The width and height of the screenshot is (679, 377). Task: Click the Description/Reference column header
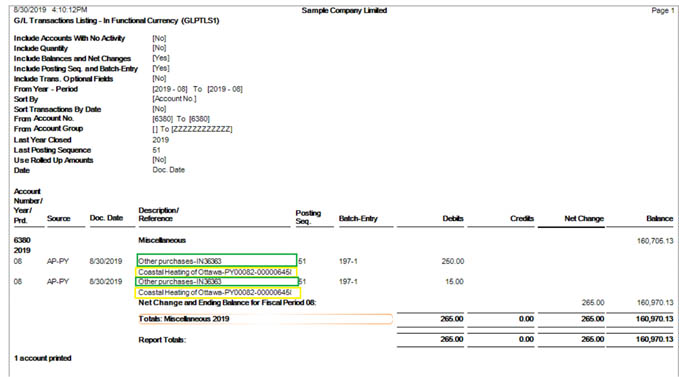click(158, 214)
